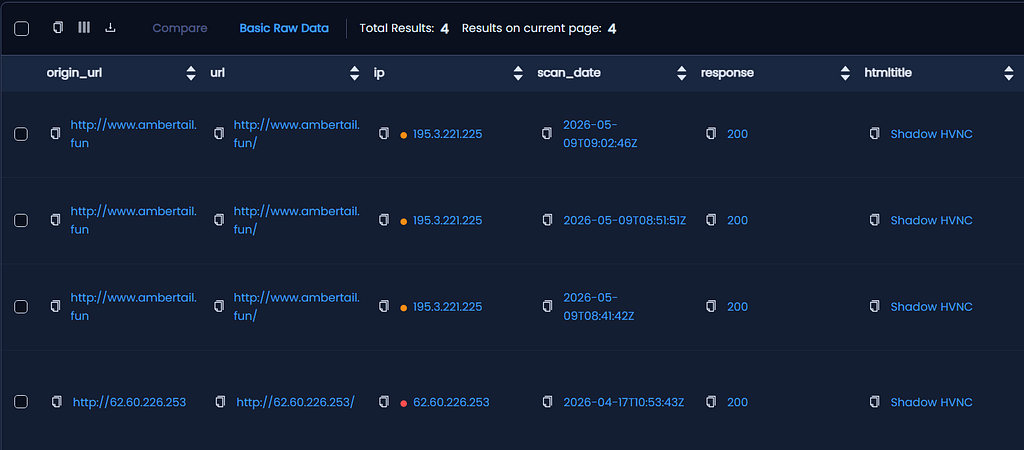Viewport: 1024px width, 450px height.
Task: Open the Basic Raw Data view
Action: 284,28
